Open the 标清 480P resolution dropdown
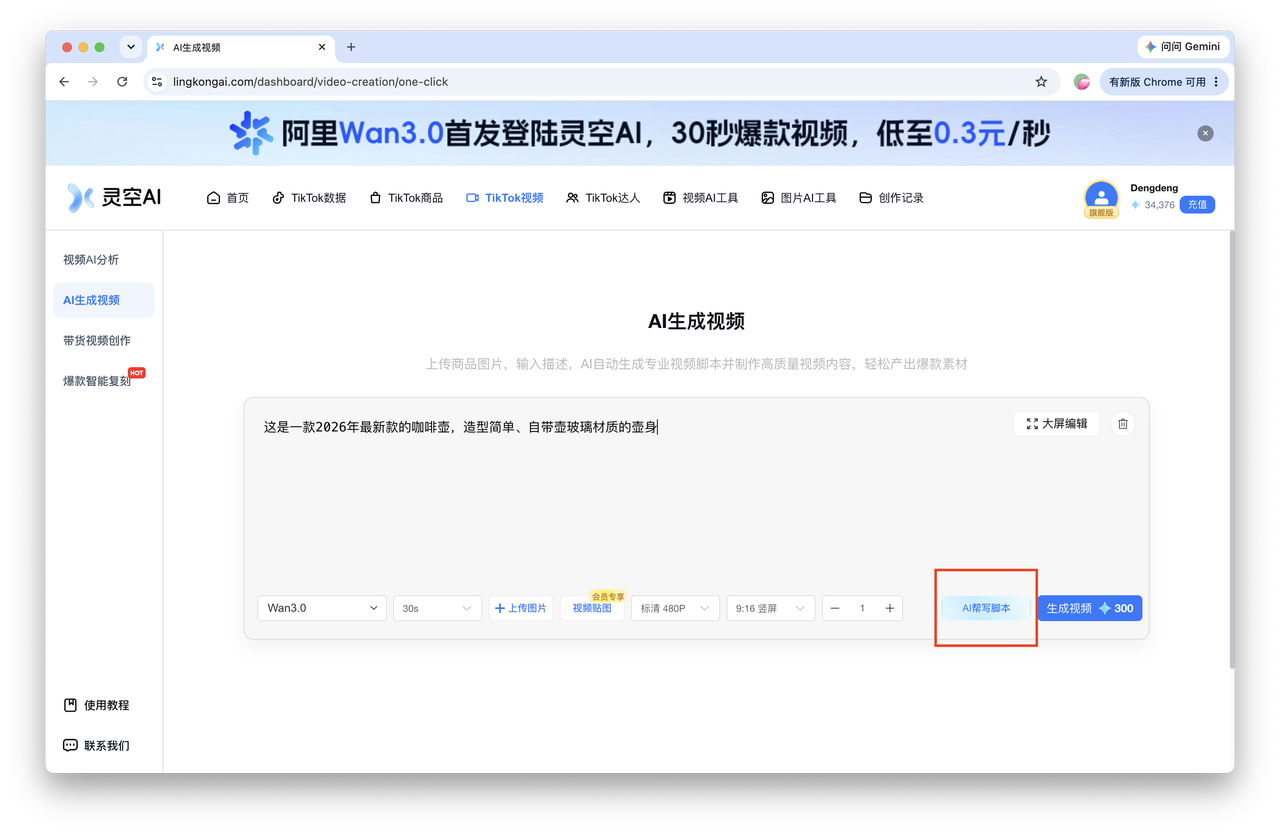Viewport: 1280px width, 833px height. (x=675, y=608)
